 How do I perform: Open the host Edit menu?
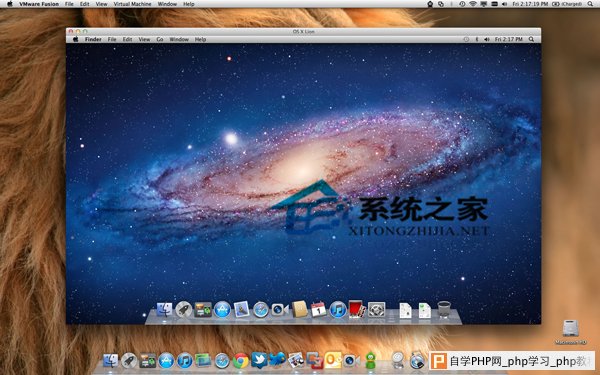pos(85,4)
